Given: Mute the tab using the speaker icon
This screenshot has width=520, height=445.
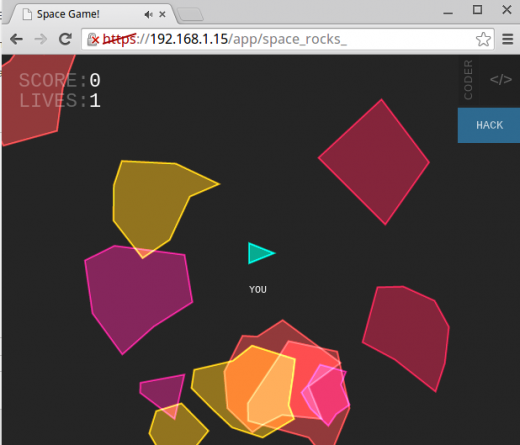Looking at the screenshot, I should pyautogui.click(x=148, y=14).
